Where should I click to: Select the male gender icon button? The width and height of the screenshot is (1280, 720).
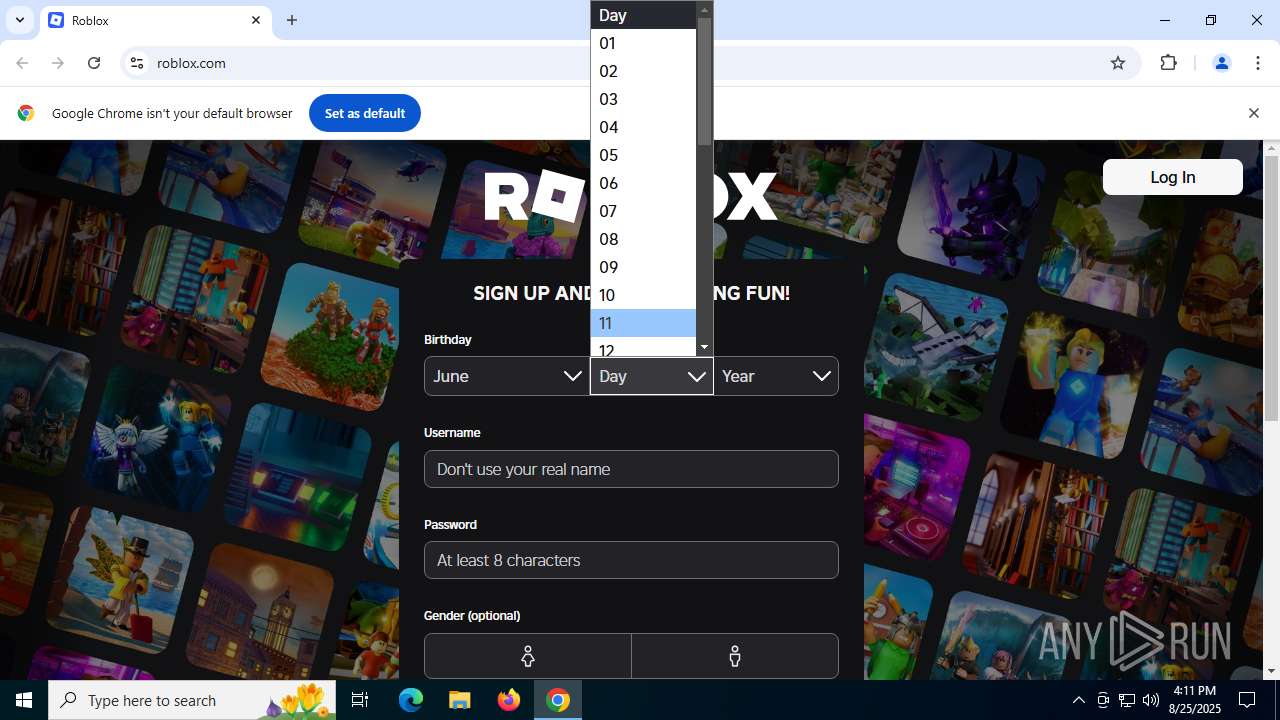point(735,656)
